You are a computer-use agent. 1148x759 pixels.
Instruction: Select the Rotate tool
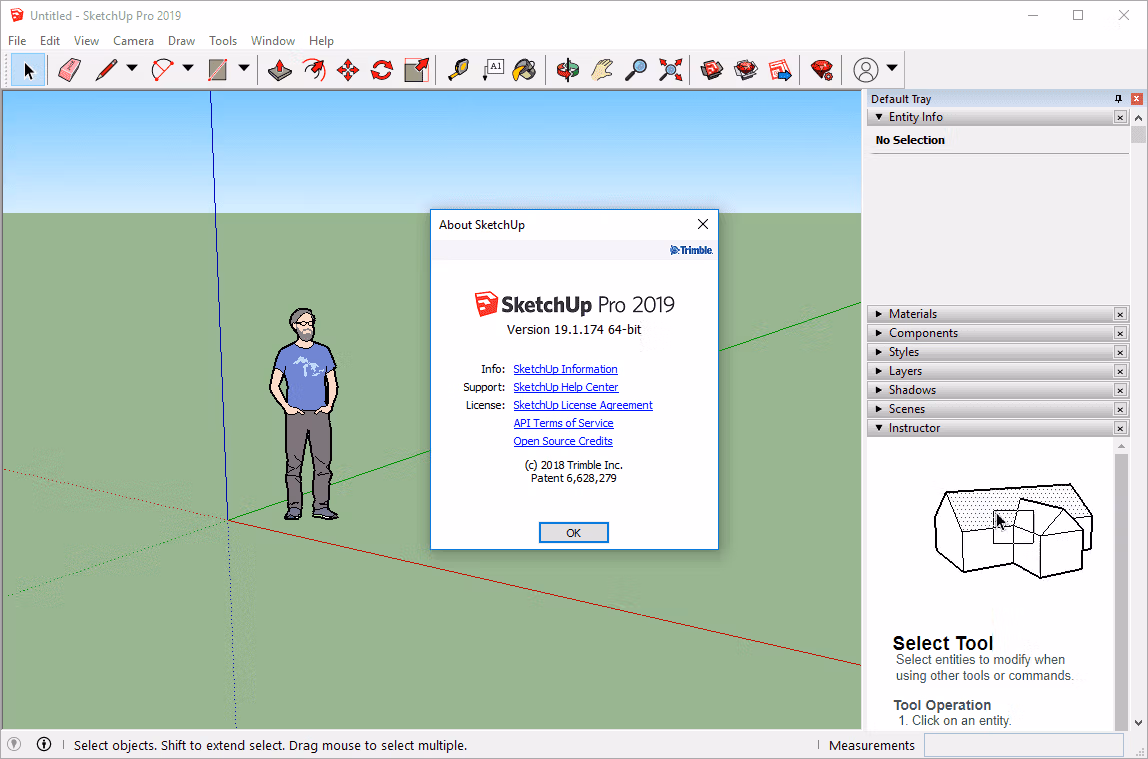381,70
